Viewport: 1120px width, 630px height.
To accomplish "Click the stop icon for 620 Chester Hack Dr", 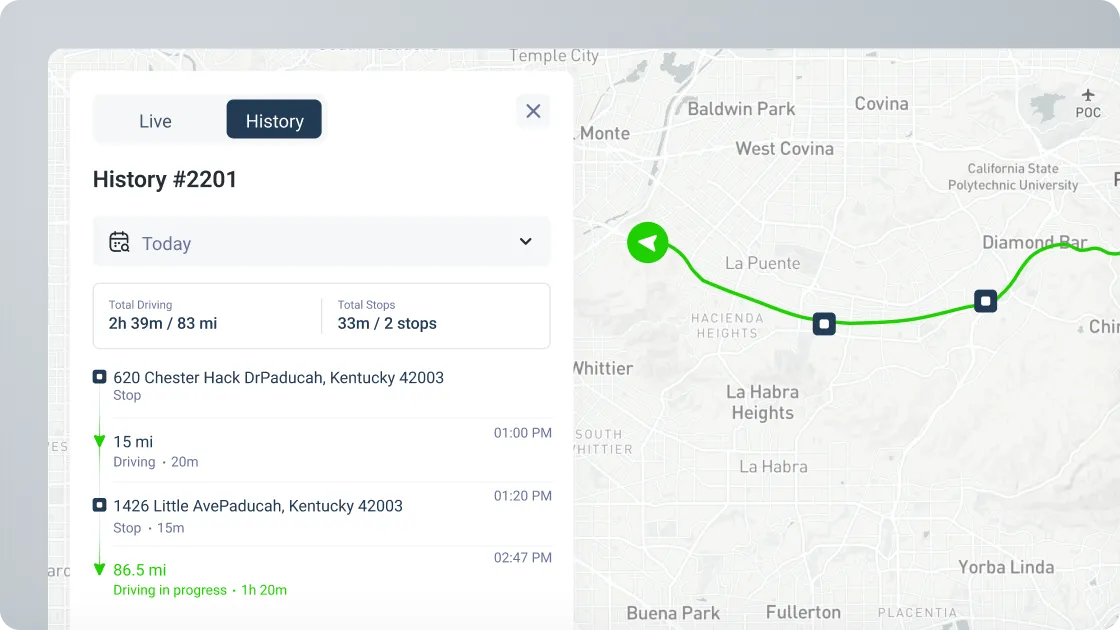I will click(x=99, y=377).
